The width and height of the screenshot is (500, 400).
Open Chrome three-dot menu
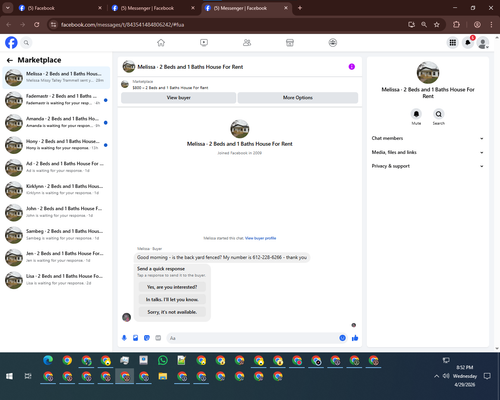[491, 25]
